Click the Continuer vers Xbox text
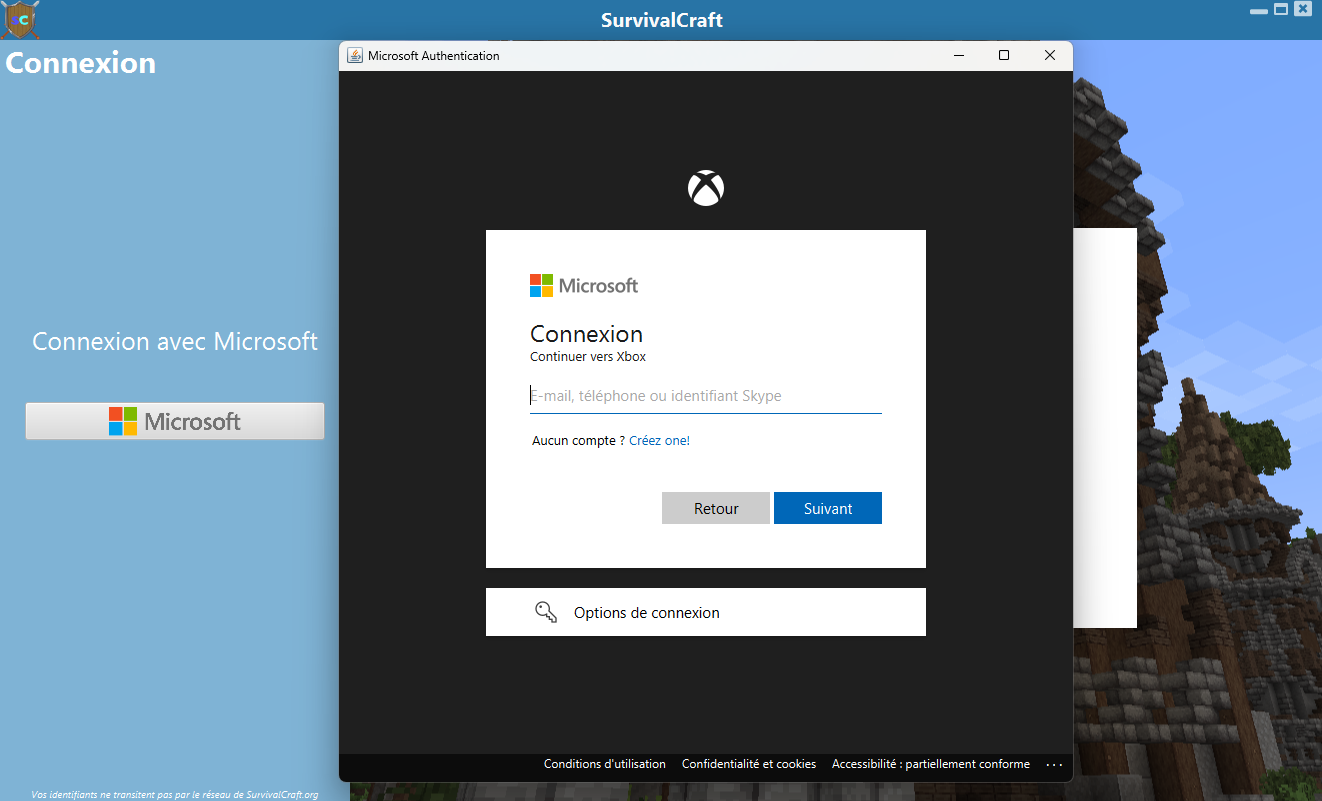 click(588, 357)
